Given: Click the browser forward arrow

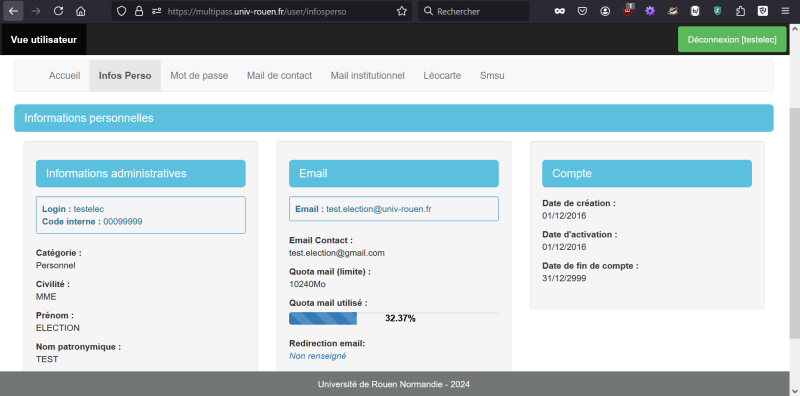Looking at the screenshot, I should 36,11.
